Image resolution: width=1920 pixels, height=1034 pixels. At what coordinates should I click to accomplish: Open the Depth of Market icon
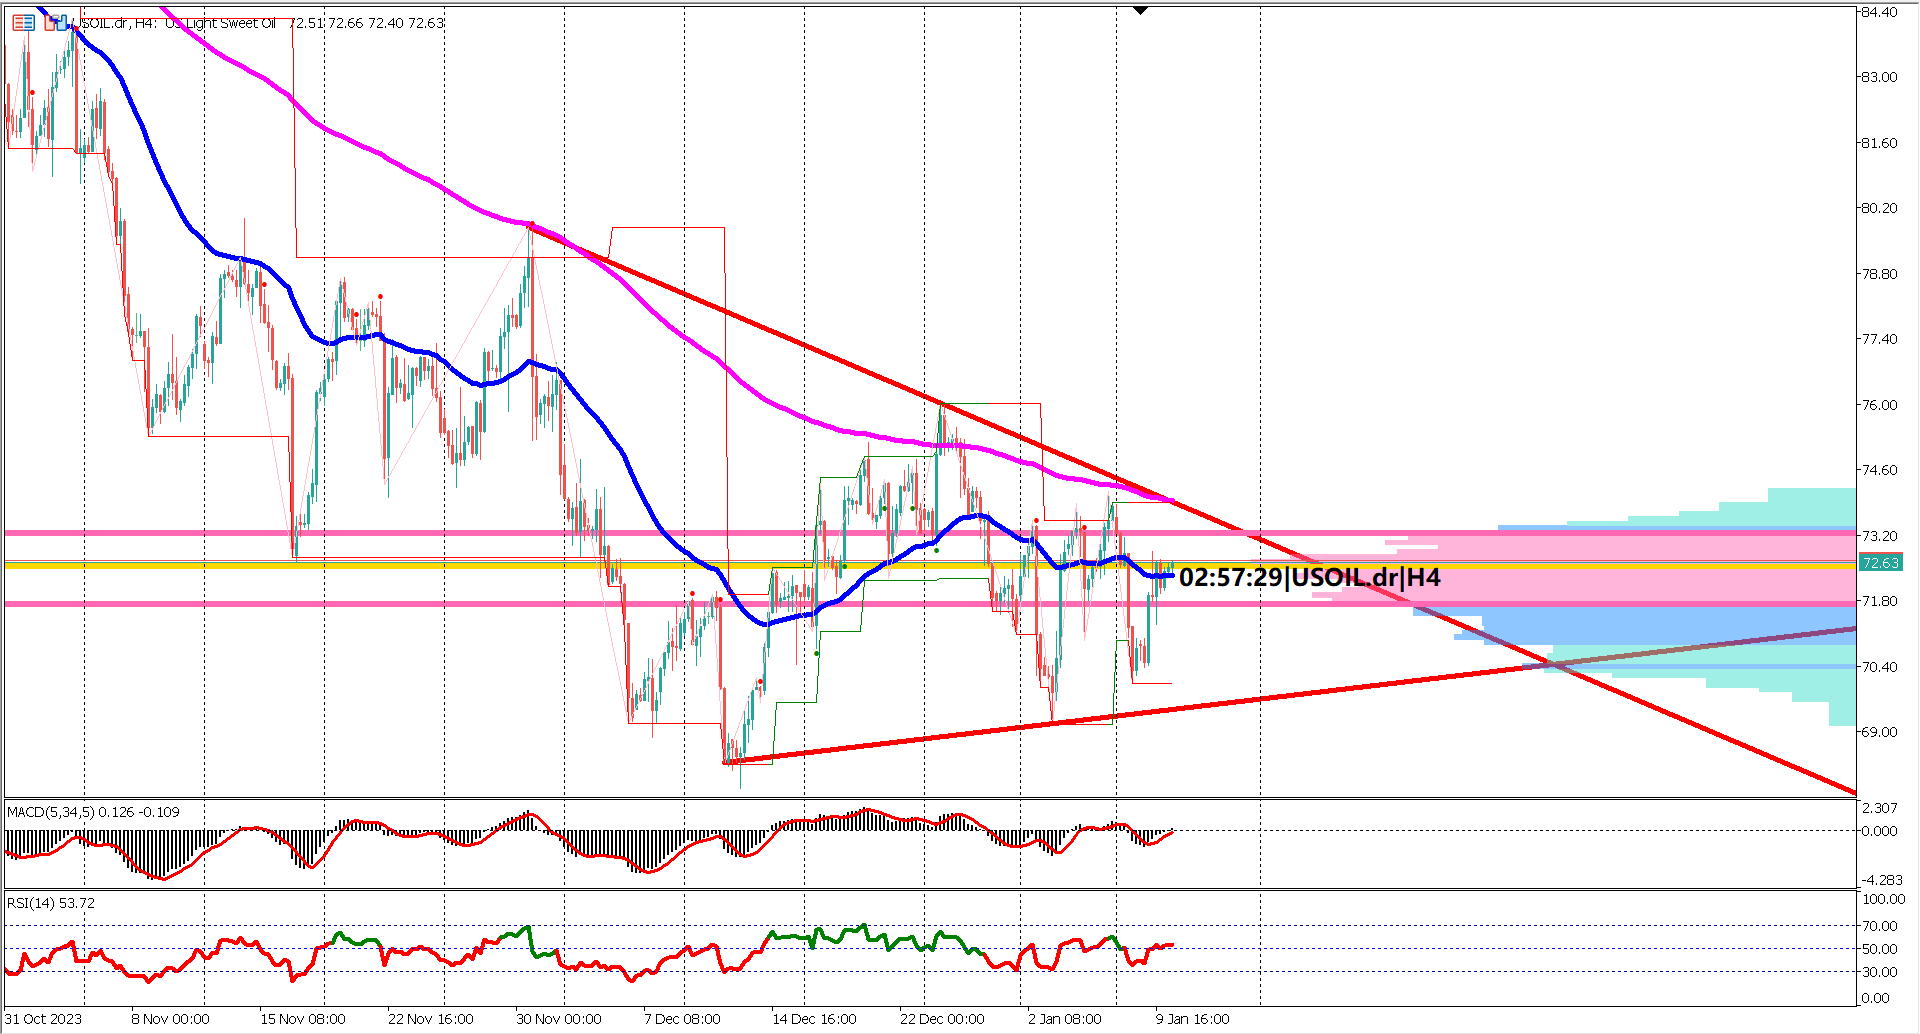point(23,22)
